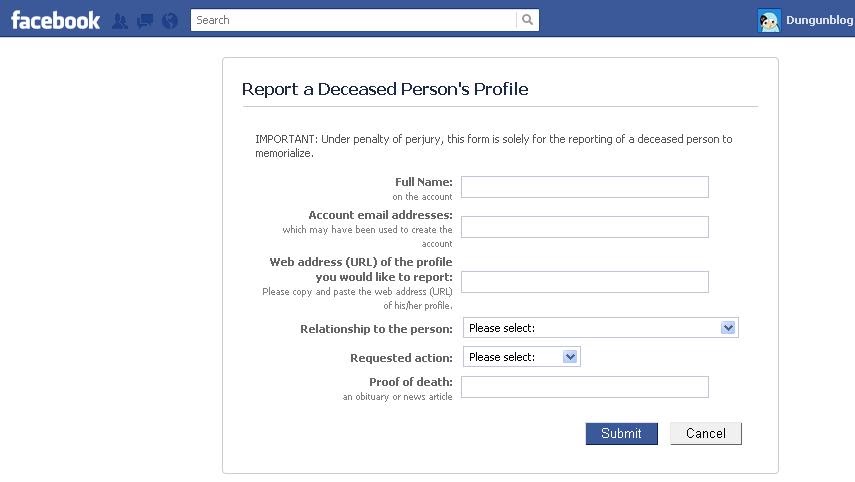Image resolution: width=855 pixels, height=482 pixels.
Task: Open the messages icon
Action: 145,21
